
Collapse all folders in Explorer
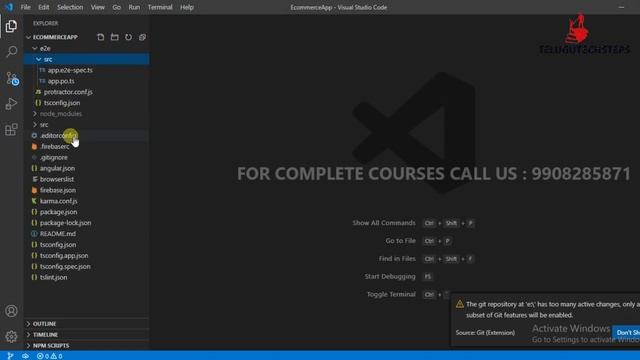142,37
